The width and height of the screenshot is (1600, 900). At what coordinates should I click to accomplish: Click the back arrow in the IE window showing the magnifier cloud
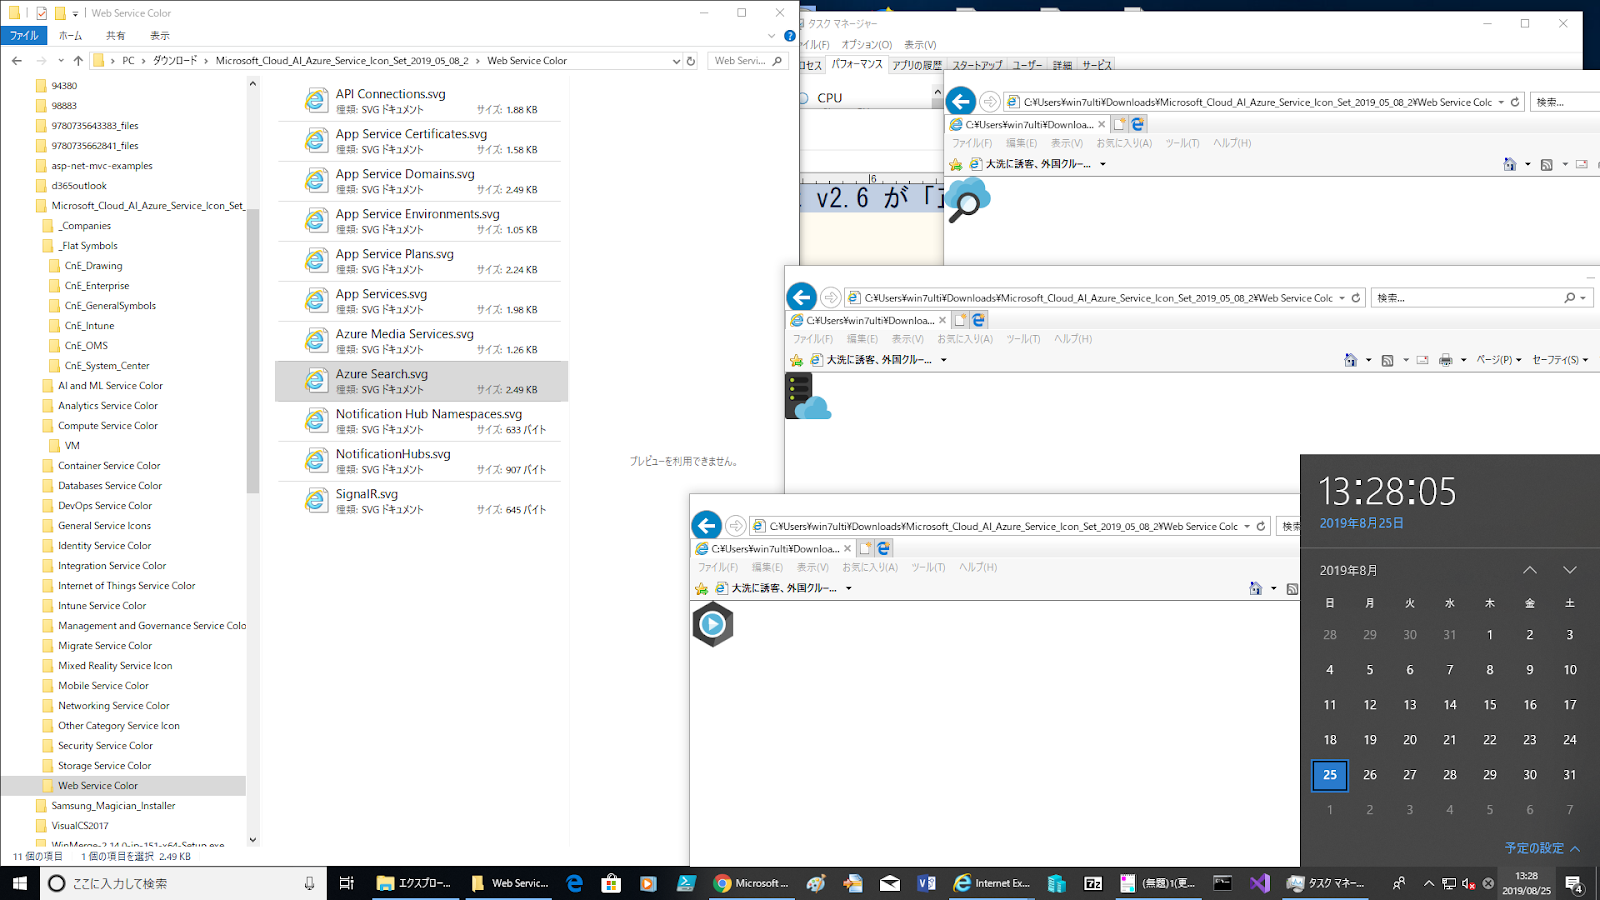961,101
